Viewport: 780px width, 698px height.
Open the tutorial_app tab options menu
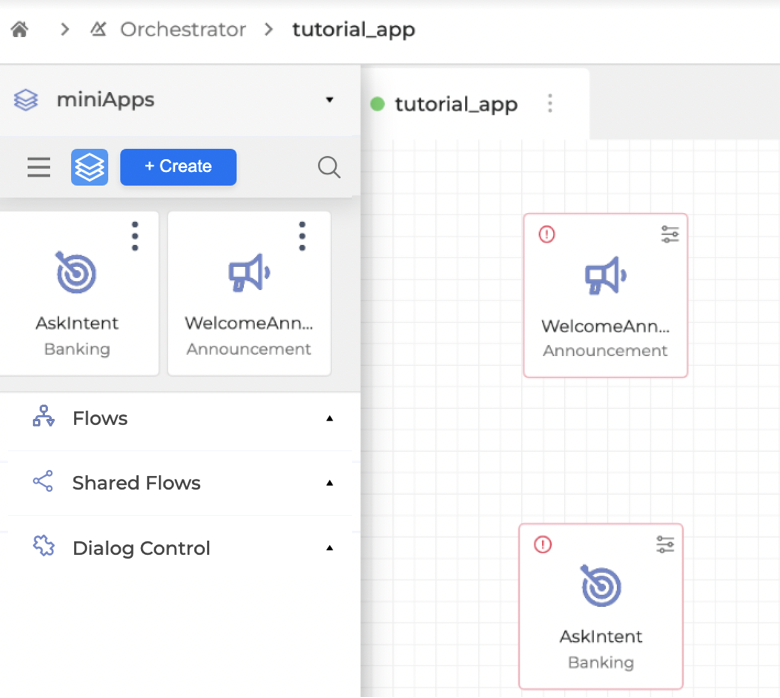click(549, 104)
